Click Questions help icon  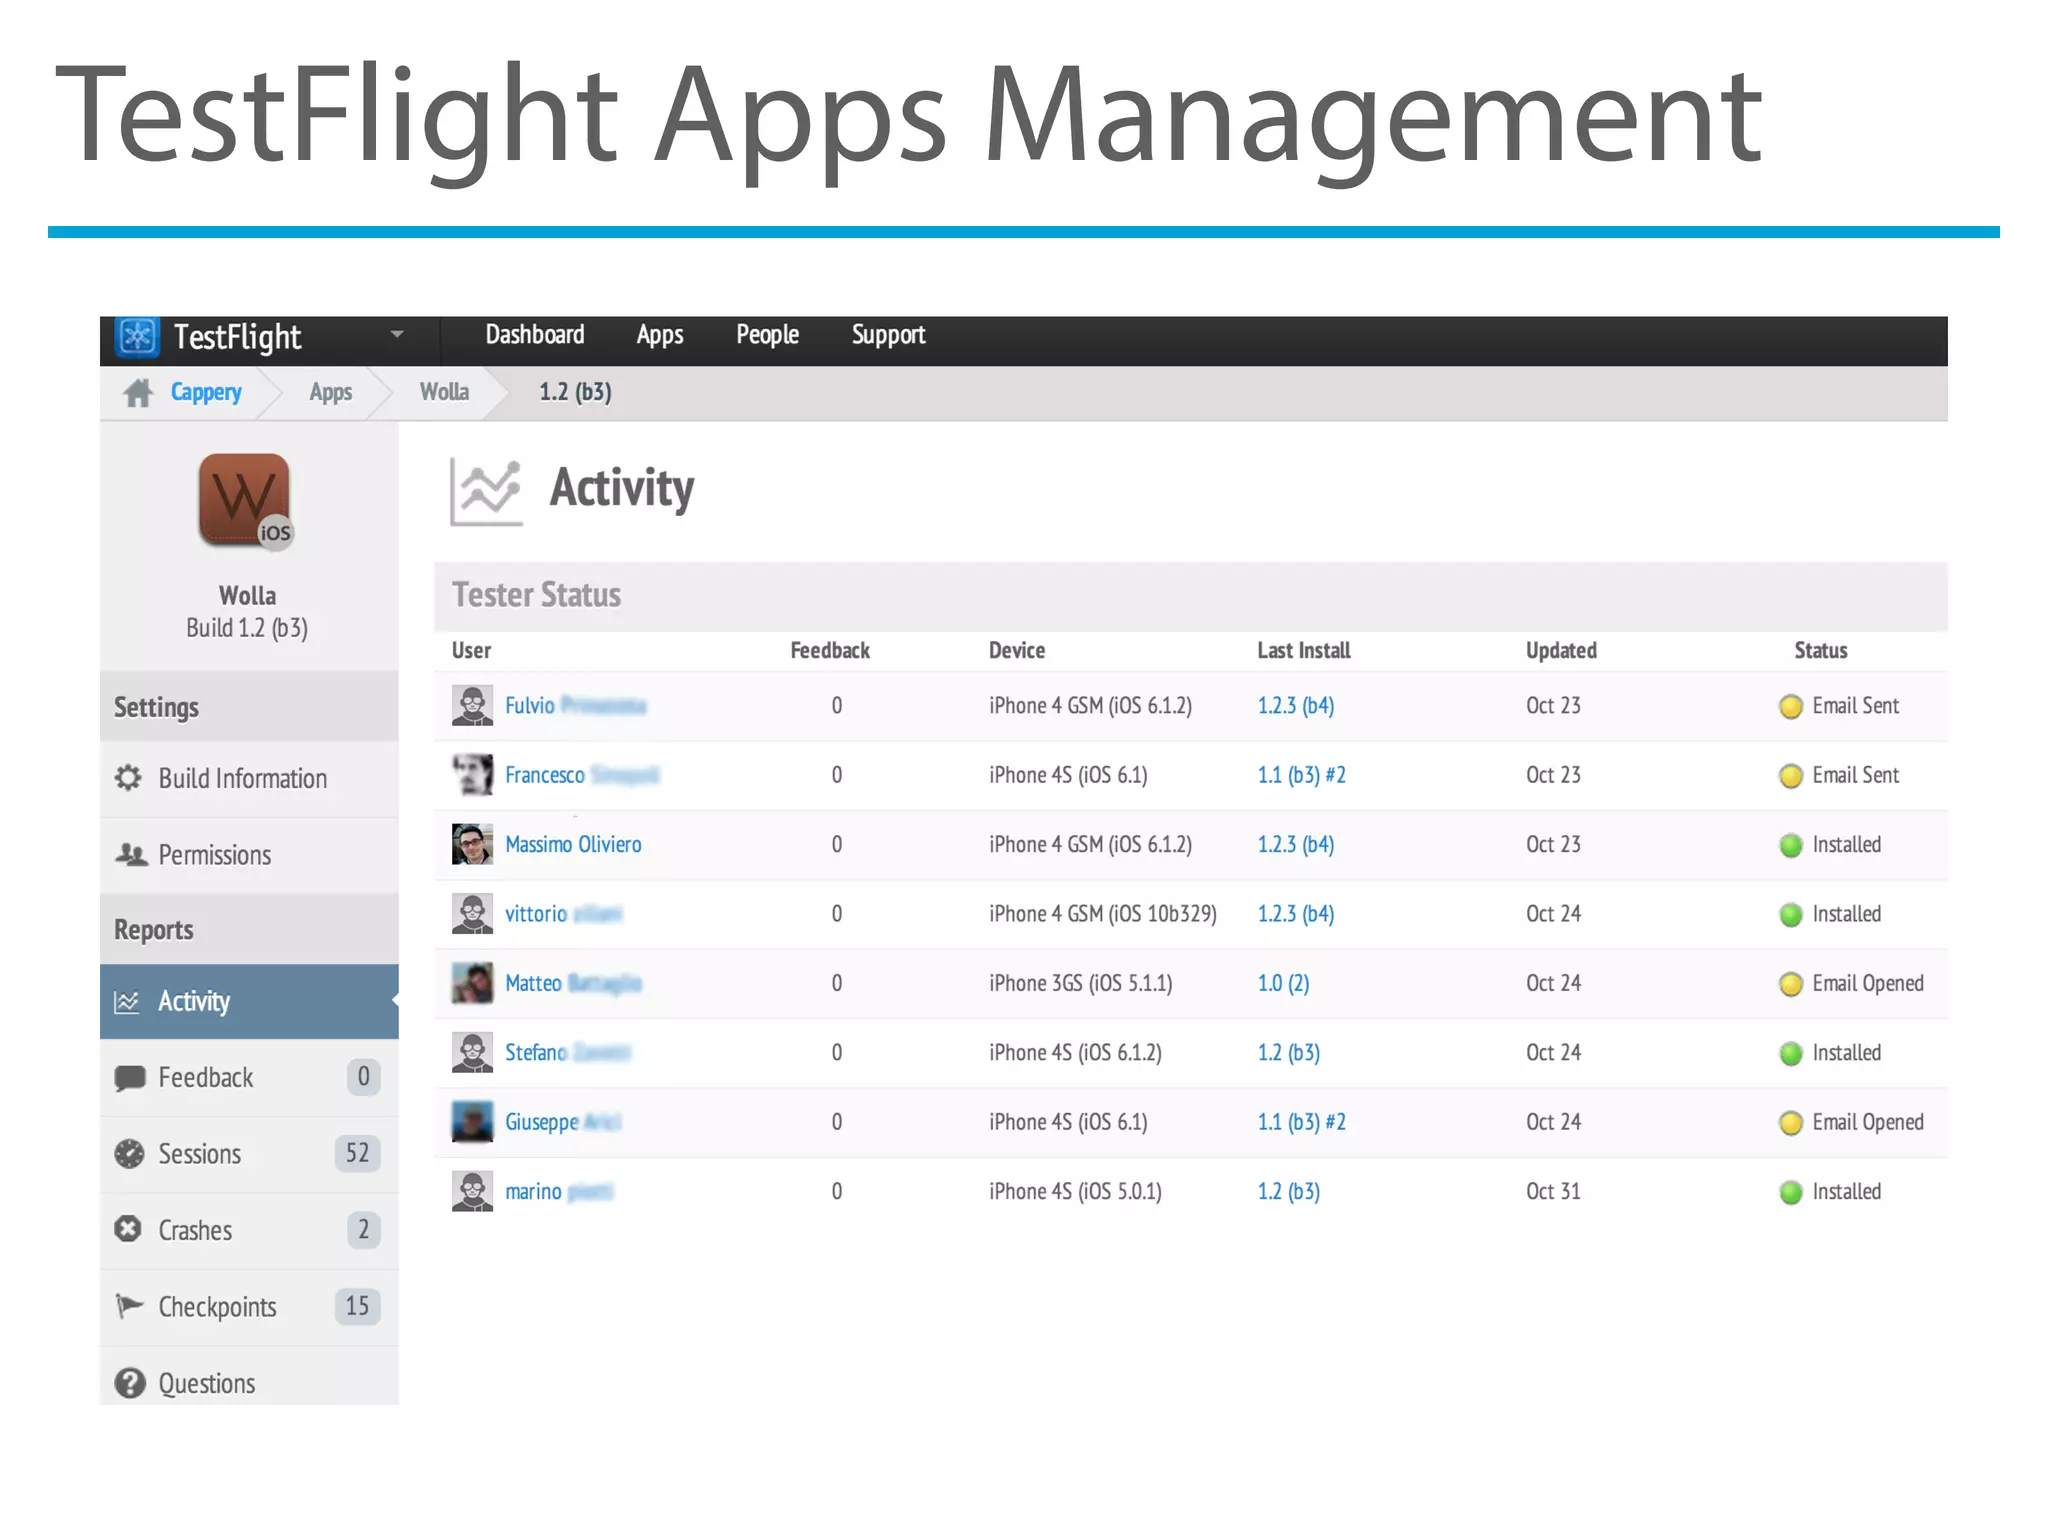pyautogui.click(x=129, y=1383)
